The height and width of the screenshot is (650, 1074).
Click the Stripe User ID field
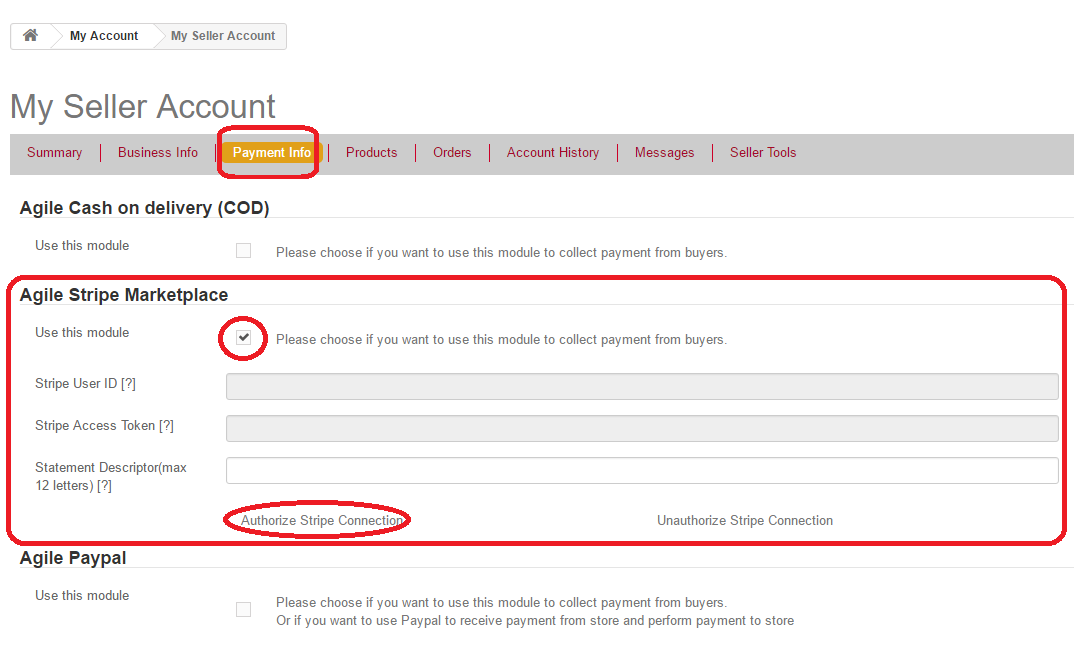pyautogui.click(x=642, y=386)
